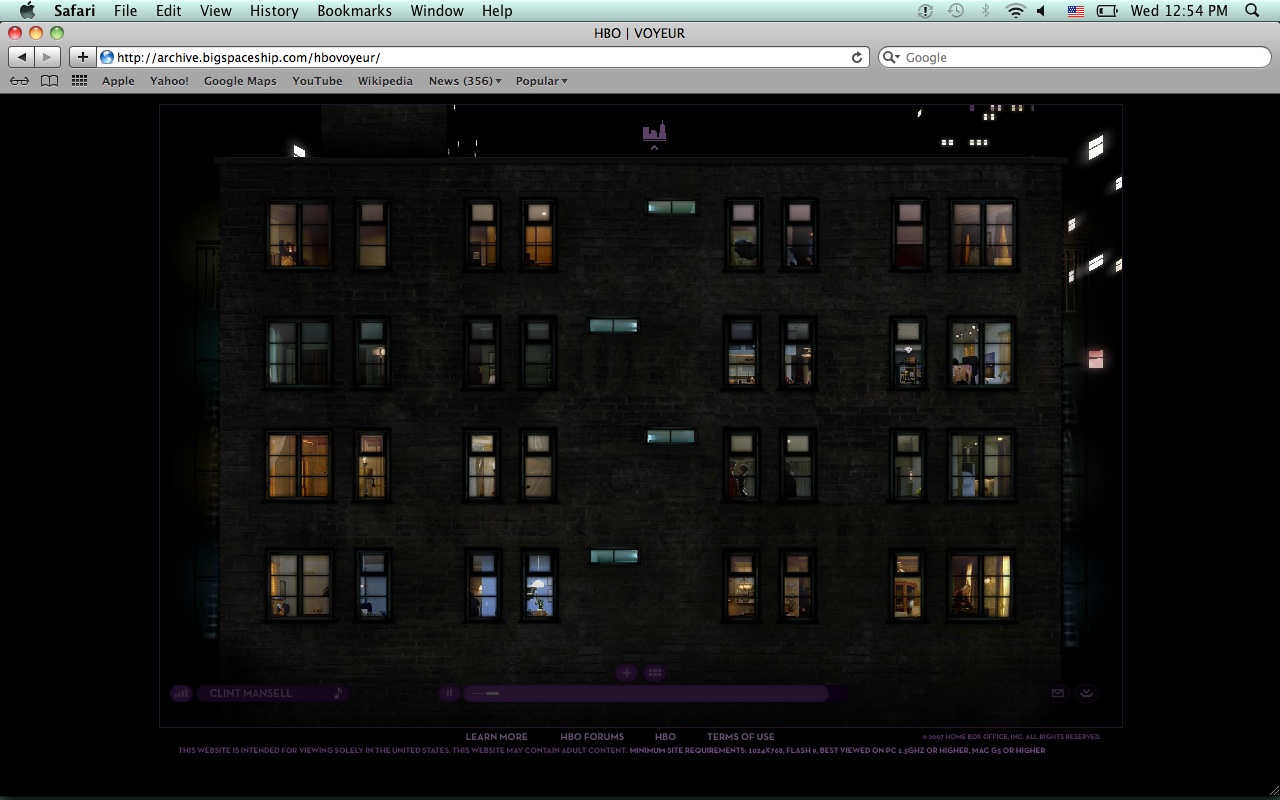The height and width of the screenshot is (800, 1280).
Task: Pause playback with the pause button
Action: click(449, 693)
